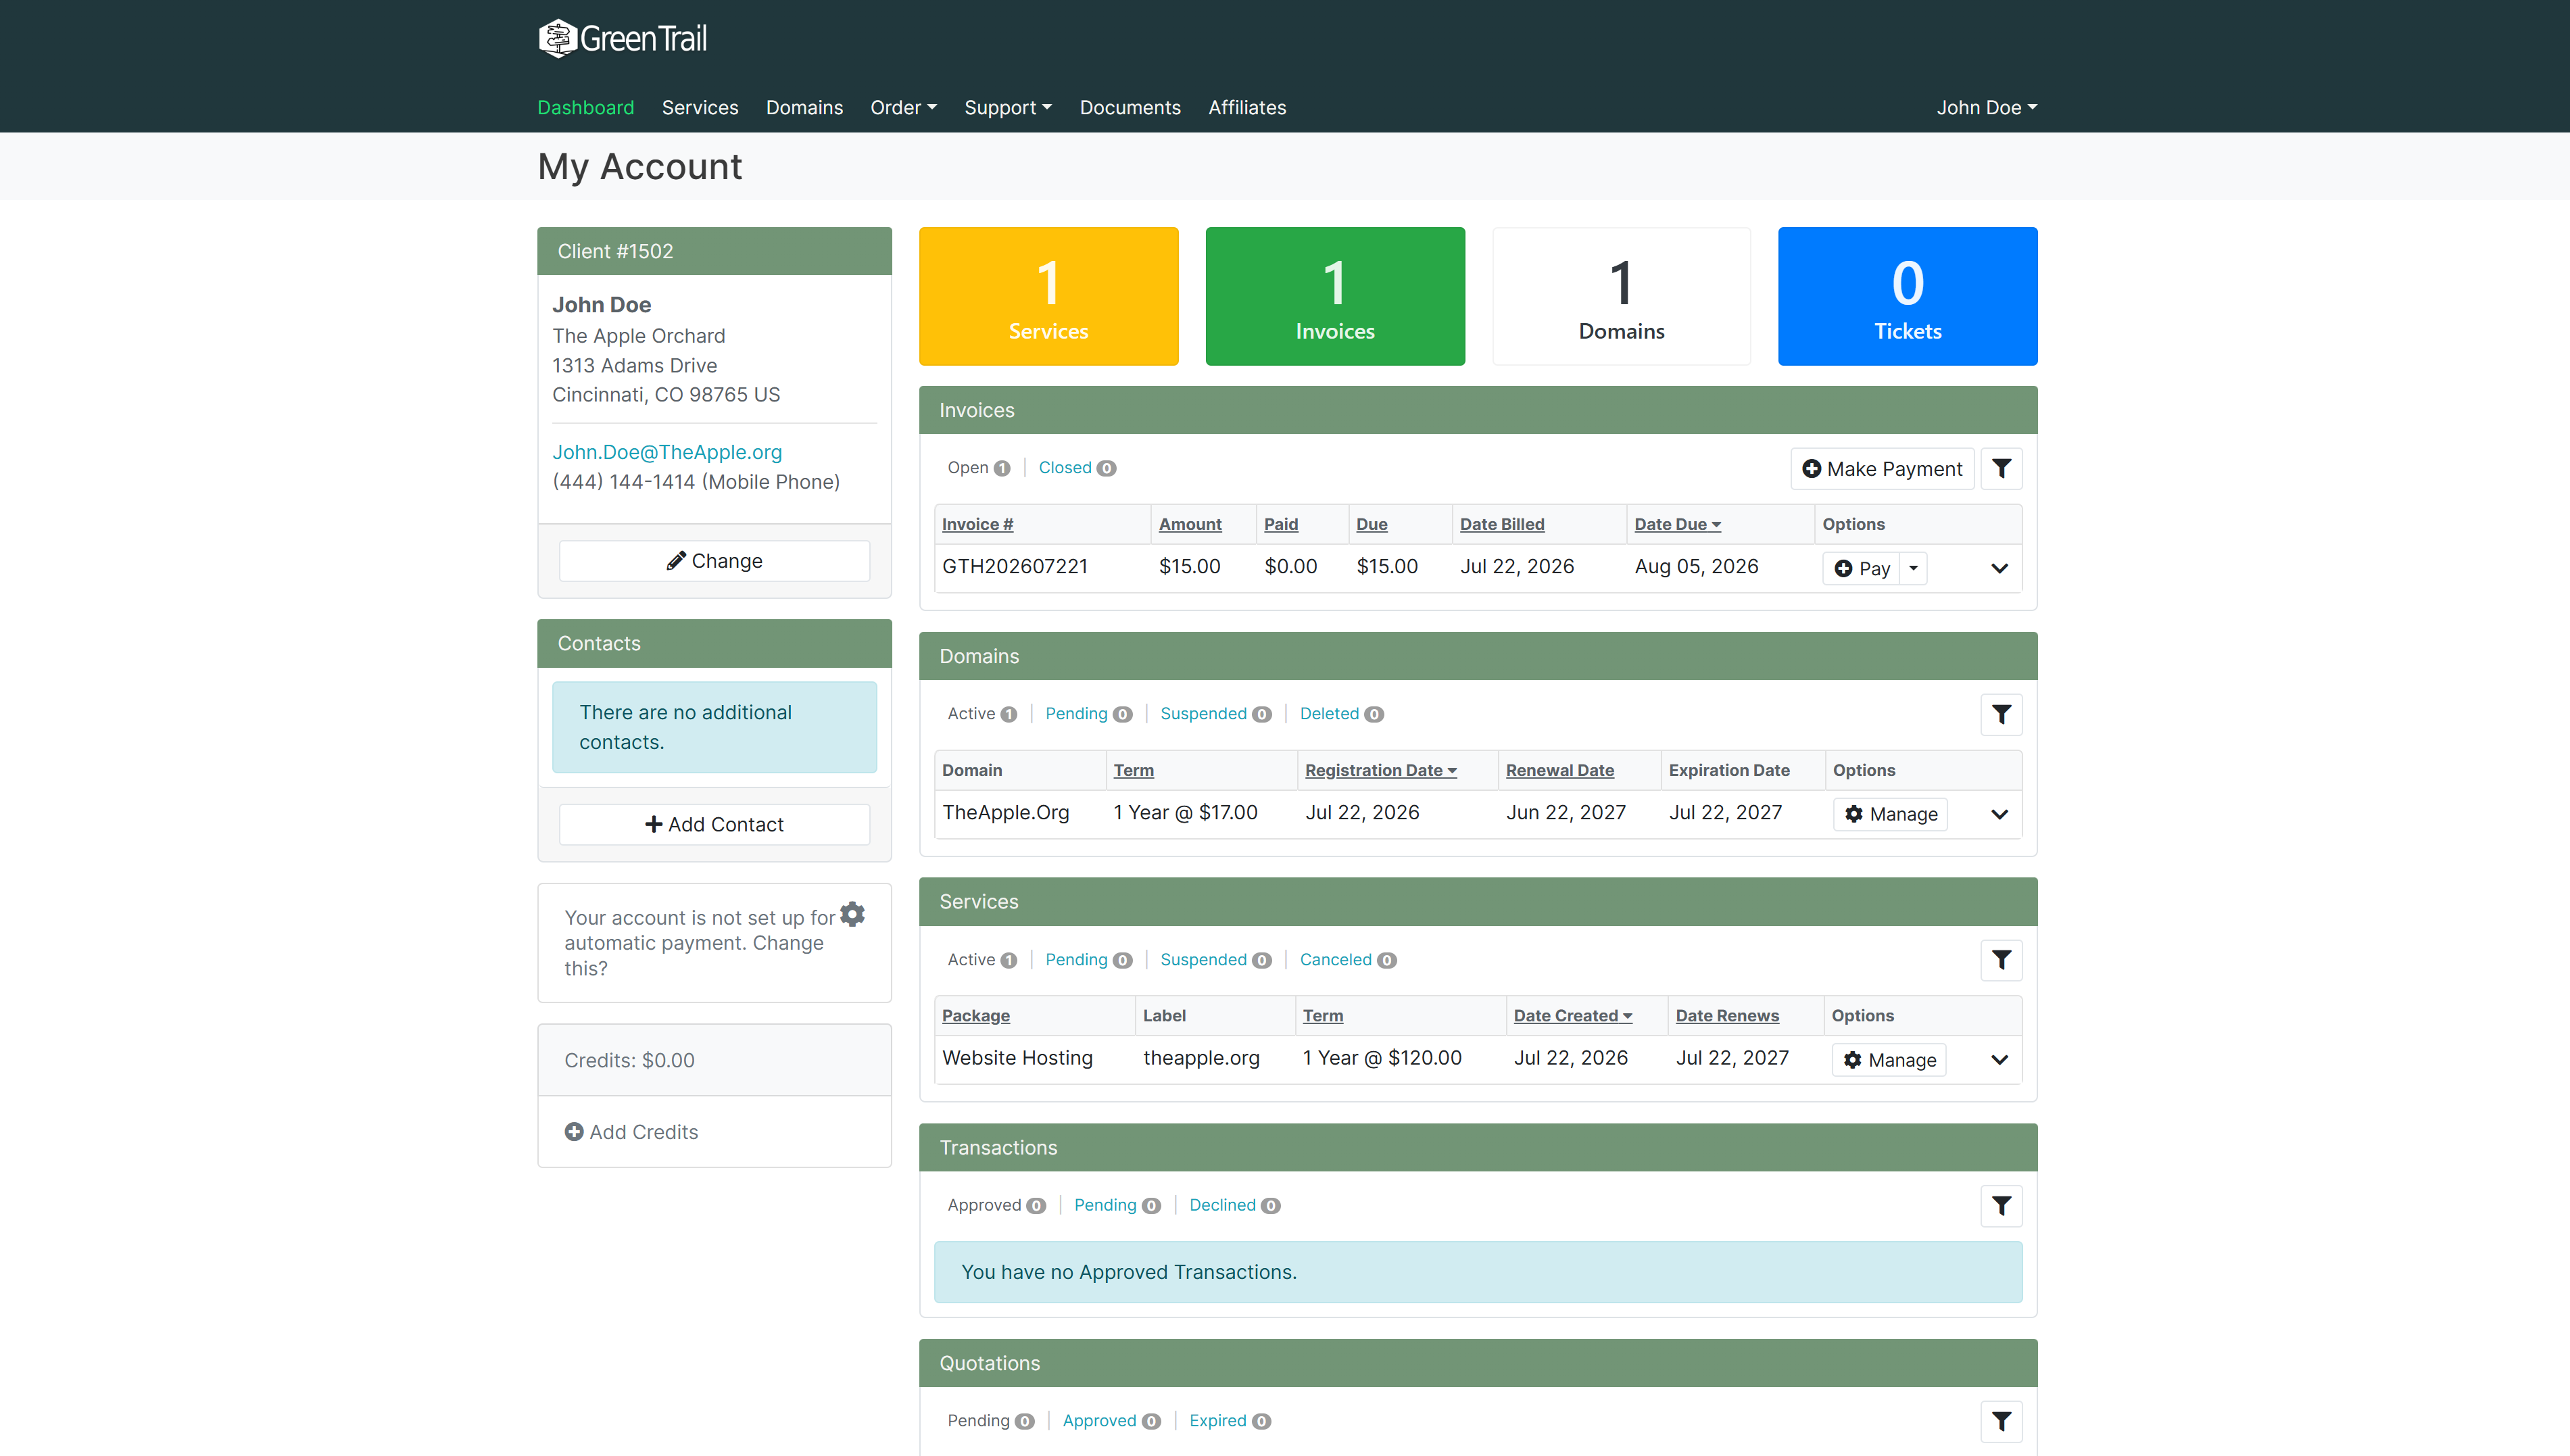Image resolution: width=2570 pixels, height=1456 pixels.
Task: Open domains filter funnel icon
Action: point(2001,714)
